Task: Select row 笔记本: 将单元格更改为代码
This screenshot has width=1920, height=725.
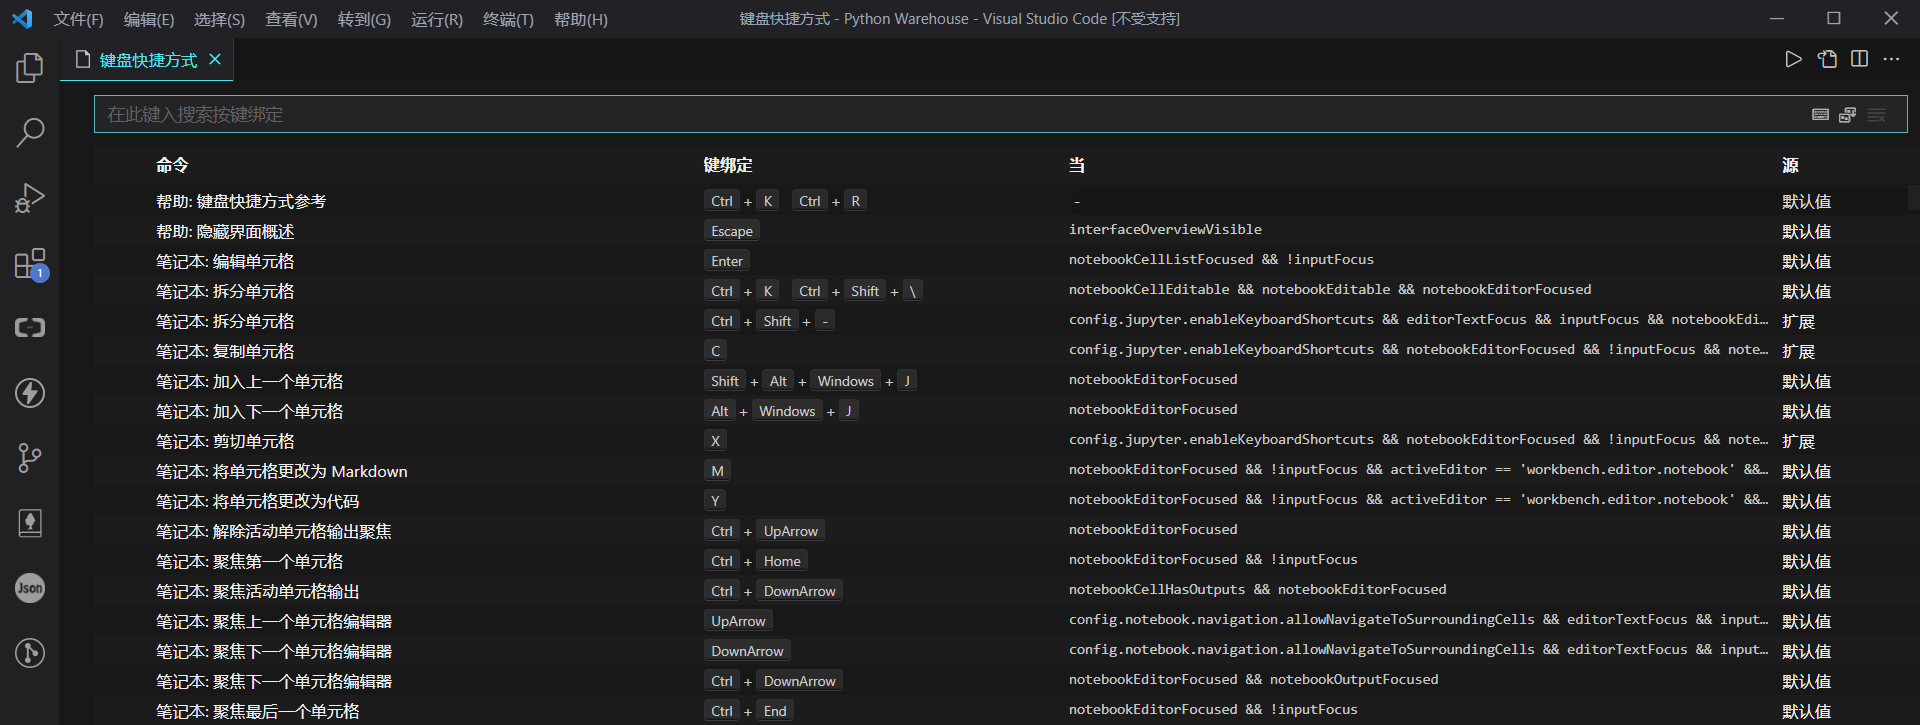Action: [1000, 501]
